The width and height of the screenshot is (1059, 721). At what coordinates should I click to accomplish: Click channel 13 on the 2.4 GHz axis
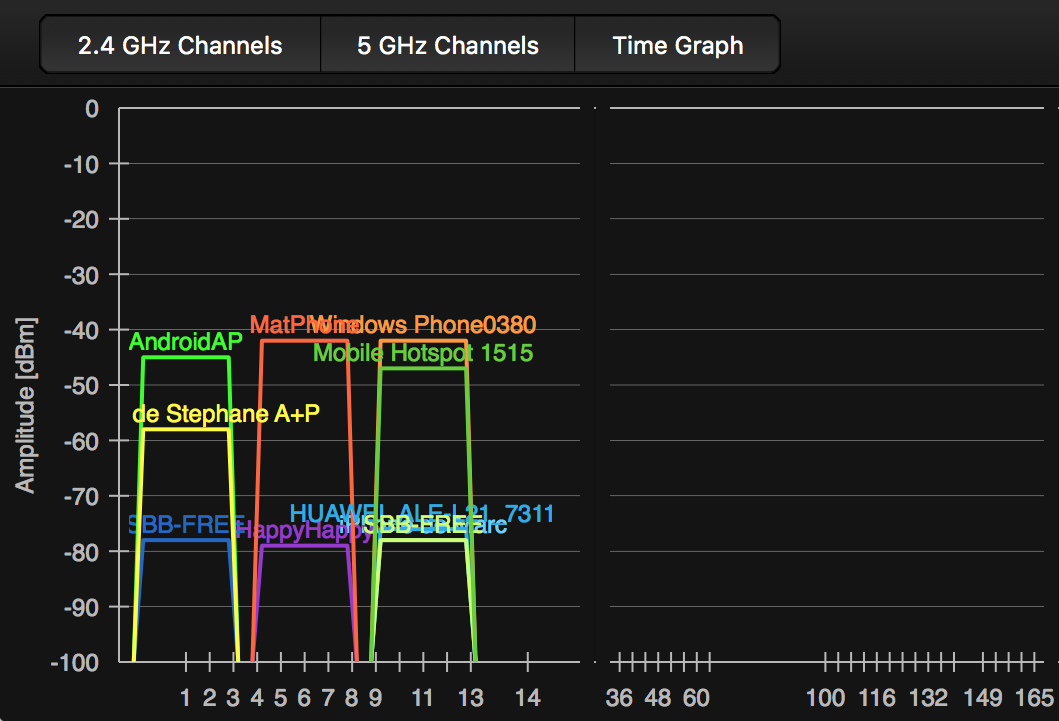pyautogui.click(x=470, y=698)
